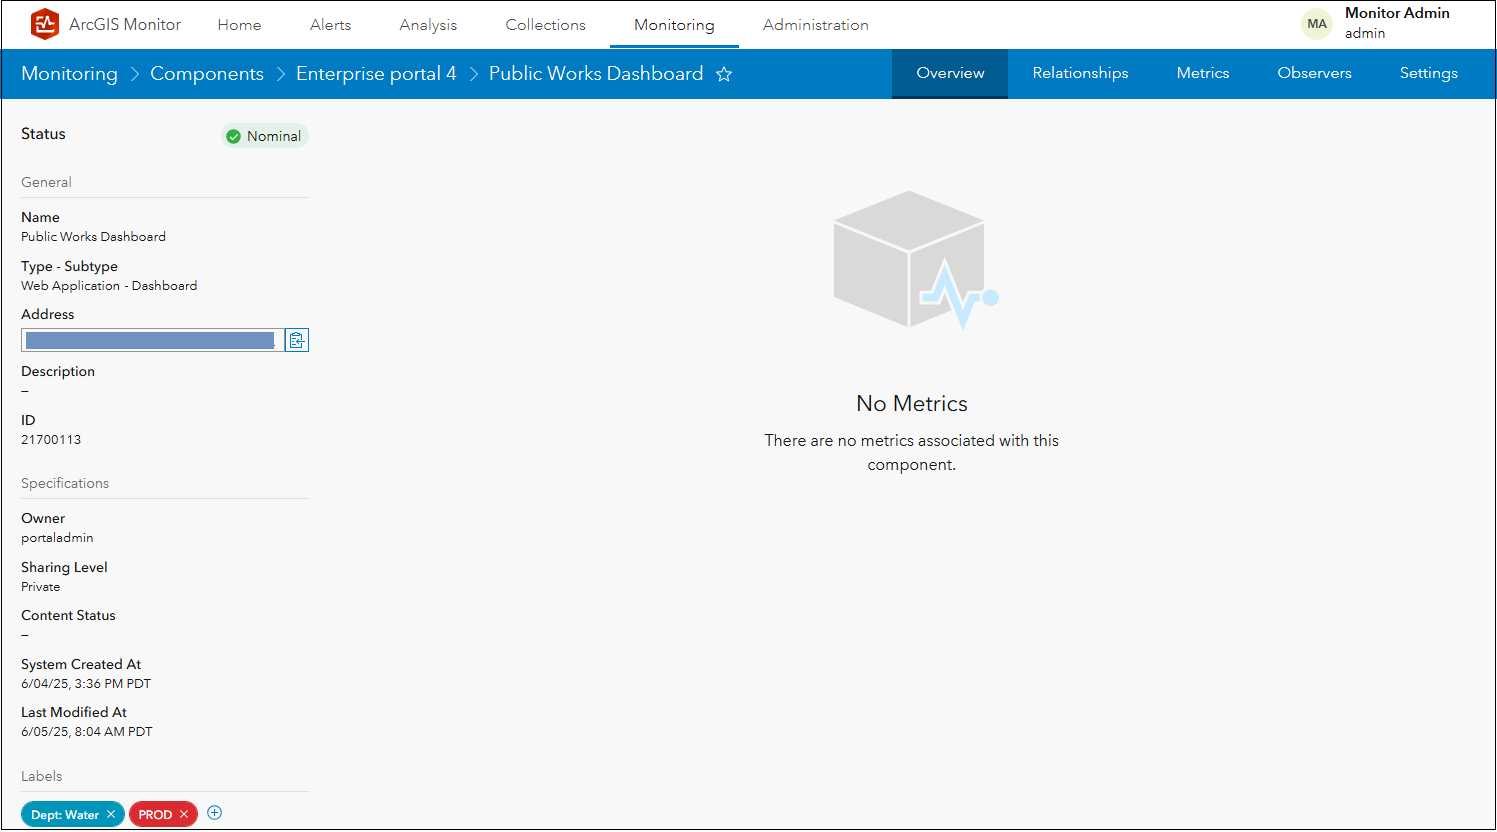Click Last Modified At date 6/05/25
The image size is (1497, 832).
click(x=87, y=732)
